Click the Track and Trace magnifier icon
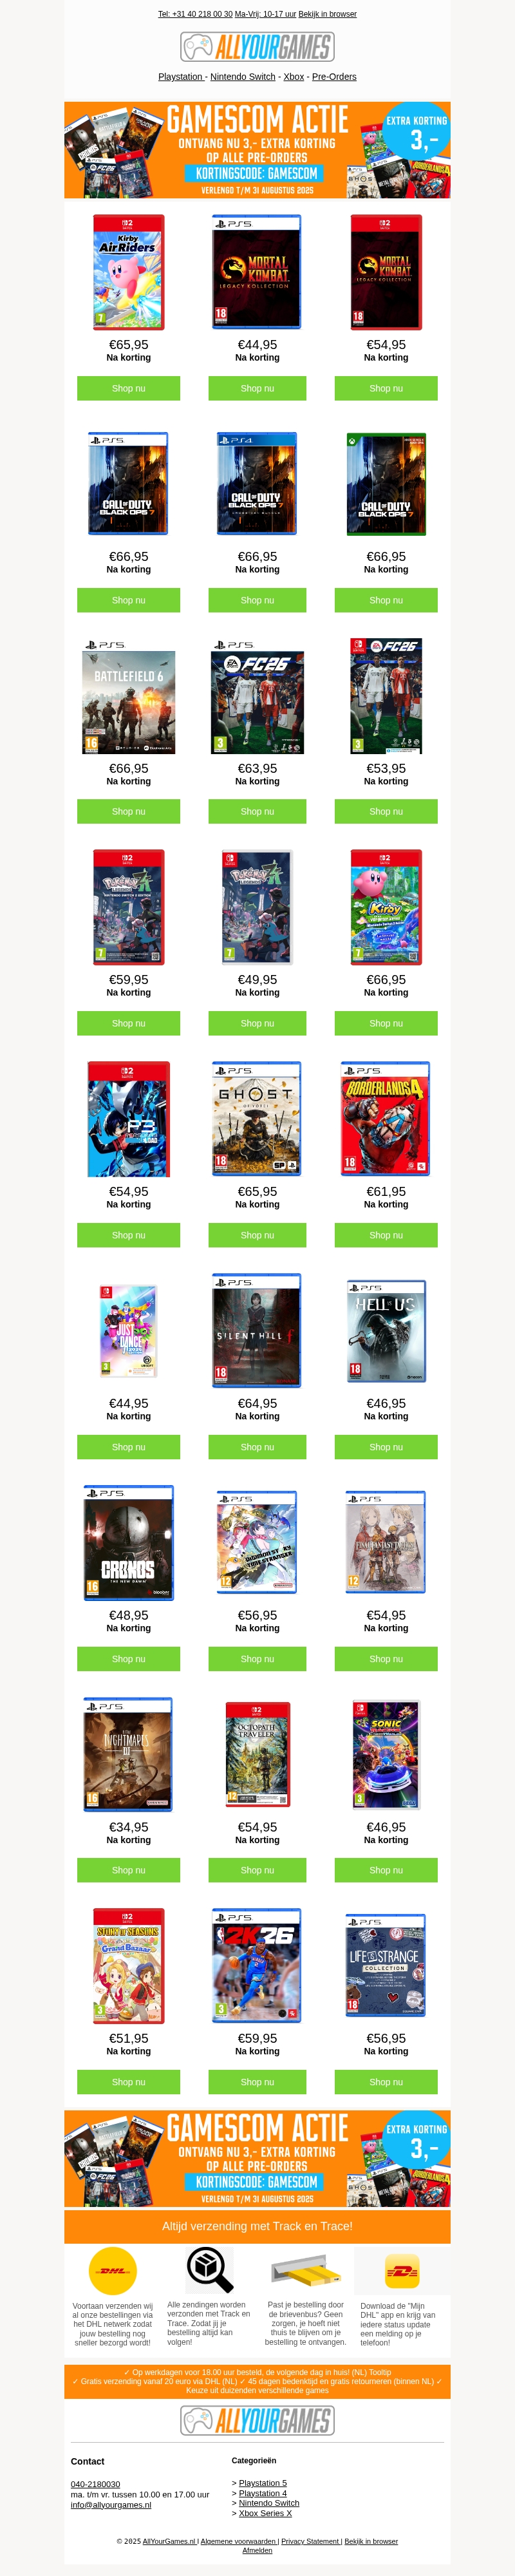 point(209,2270)
